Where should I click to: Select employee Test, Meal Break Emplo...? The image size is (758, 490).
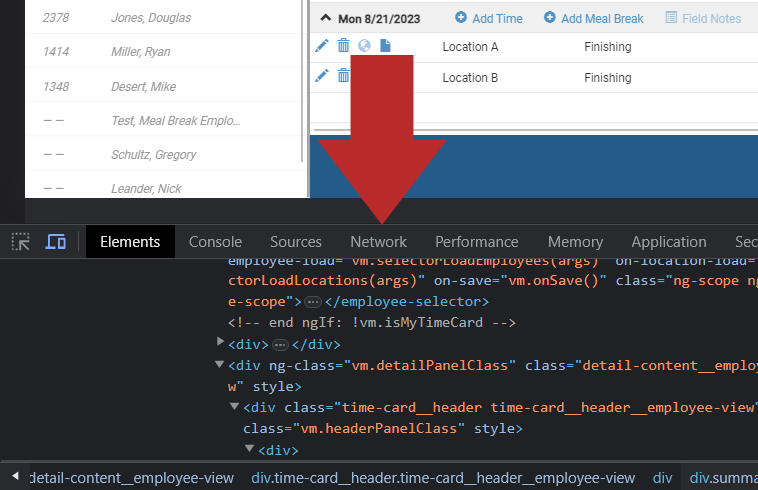[x=176, y=120]
